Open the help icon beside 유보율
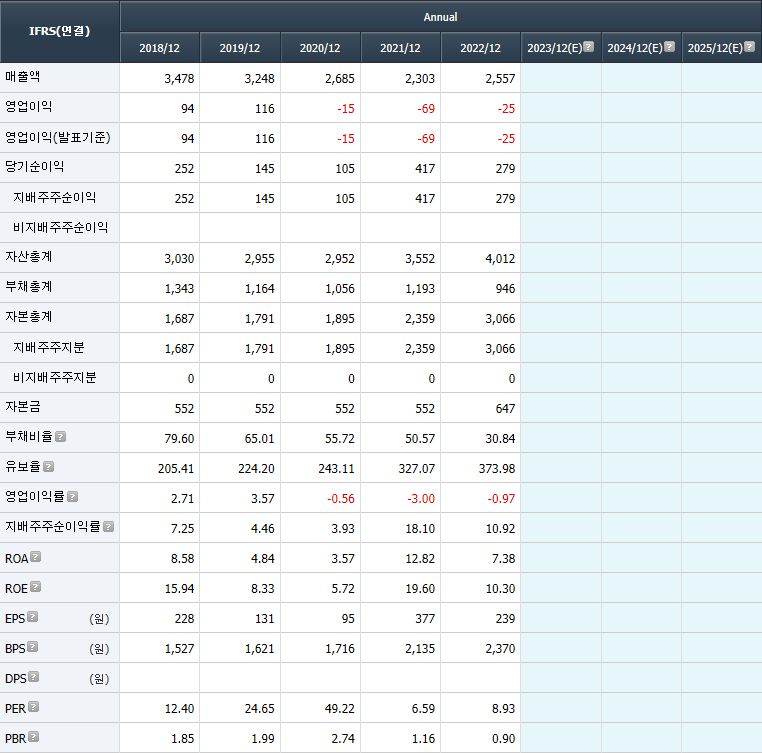The height and width of the screenshot is (753, 762). point(48,467)
